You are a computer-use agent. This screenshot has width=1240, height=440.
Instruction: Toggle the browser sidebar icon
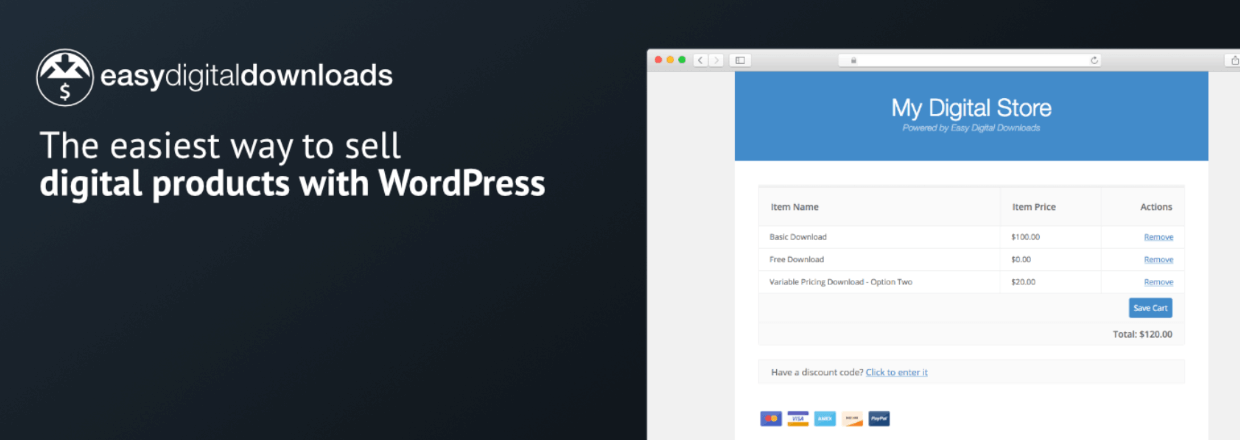(740, 60)
